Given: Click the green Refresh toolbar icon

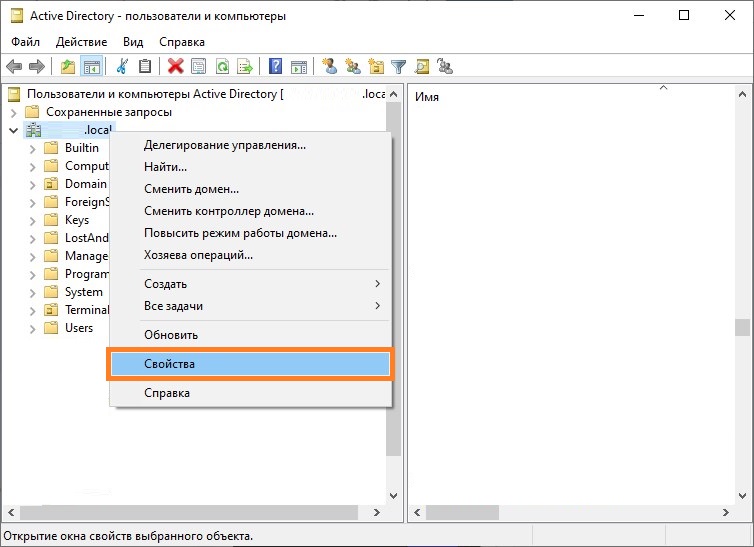Looking at the screenshot, I should tap(222, 67).
